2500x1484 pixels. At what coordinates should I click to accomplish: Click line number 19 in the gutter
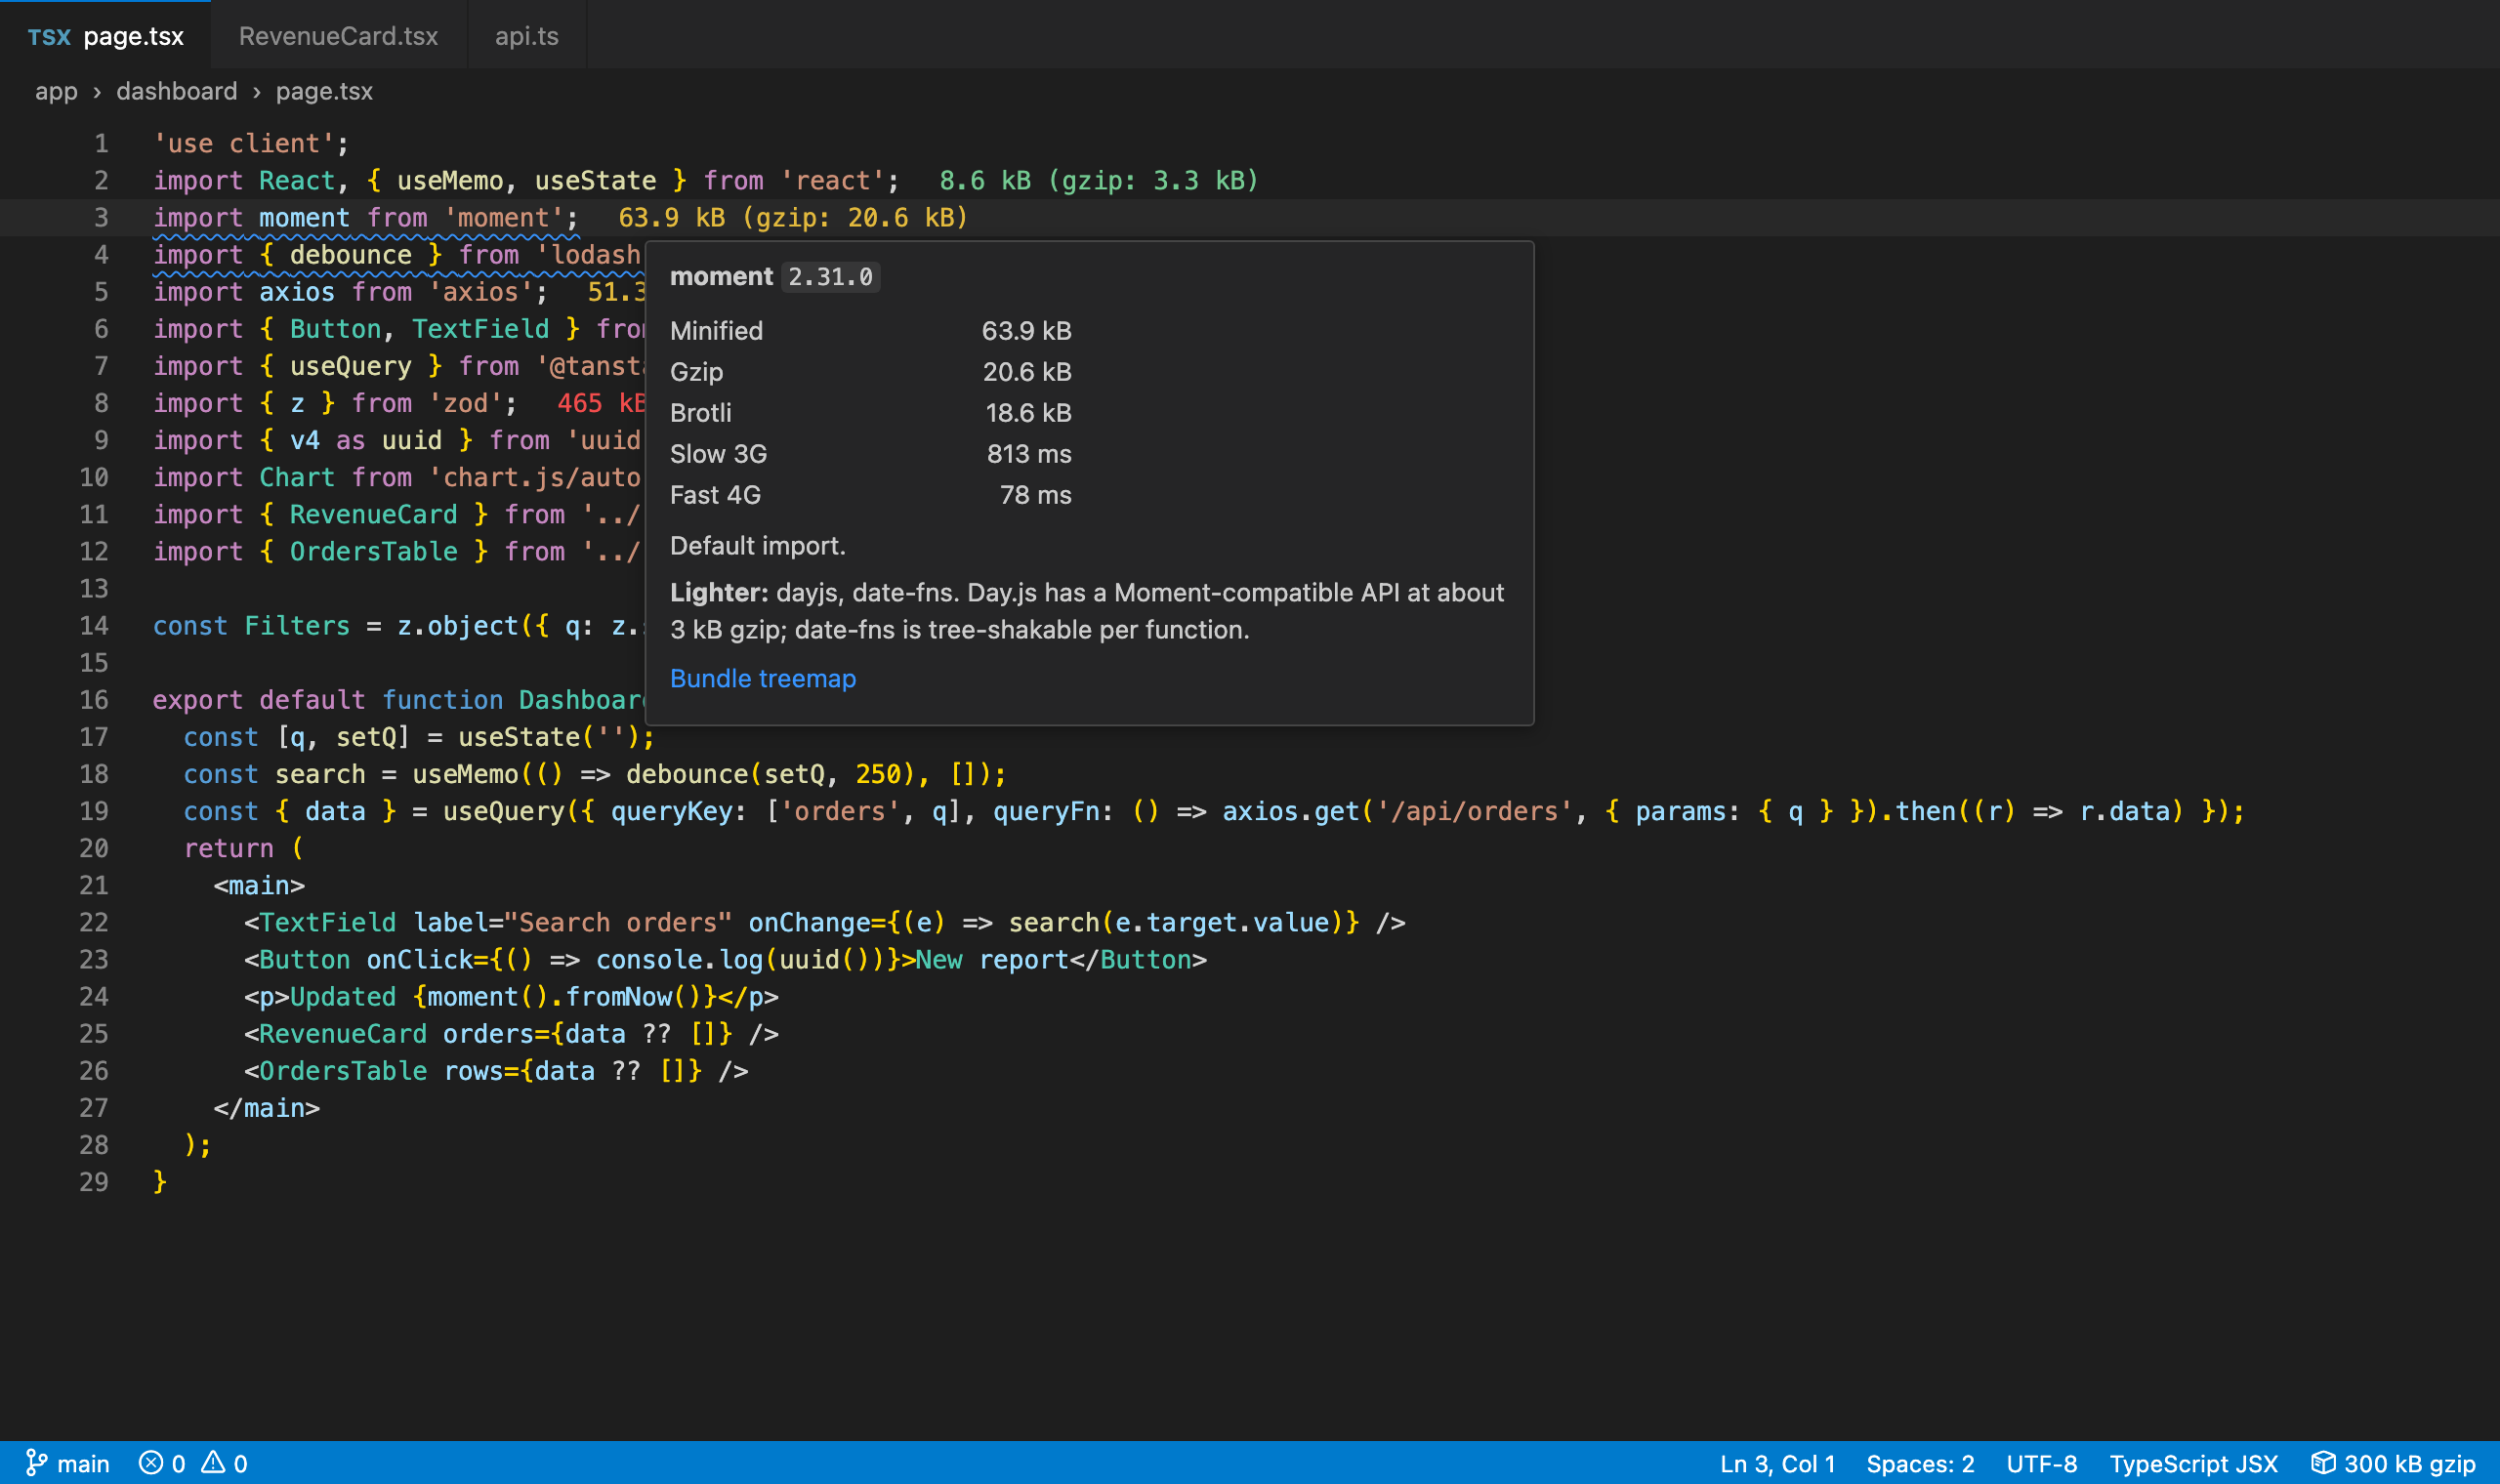94,811
